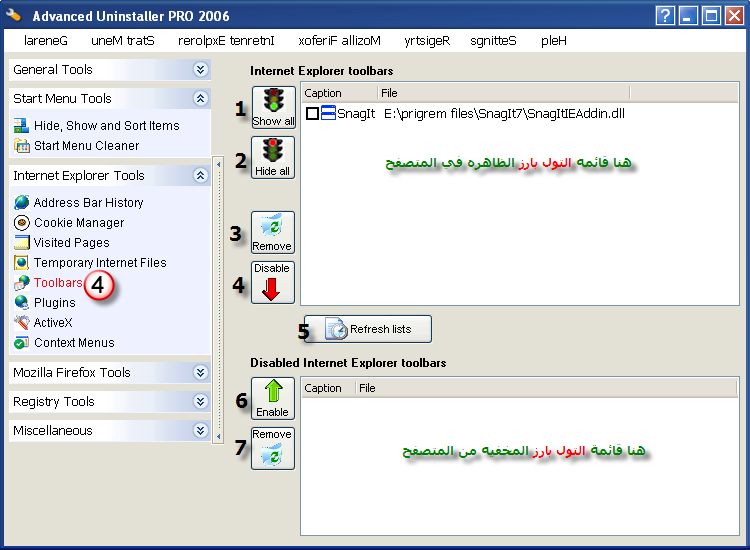Click the wrench application icon in title bar
Image resolution: width=750 pixels, height=550 pixels.
[x=14, y=15]
